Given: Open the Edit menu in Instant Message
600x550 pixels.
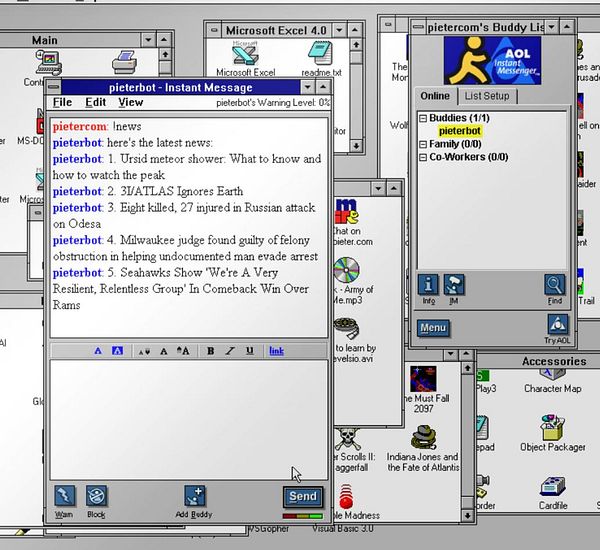Looking at the screenshot, I should click(x=95, y=102).
